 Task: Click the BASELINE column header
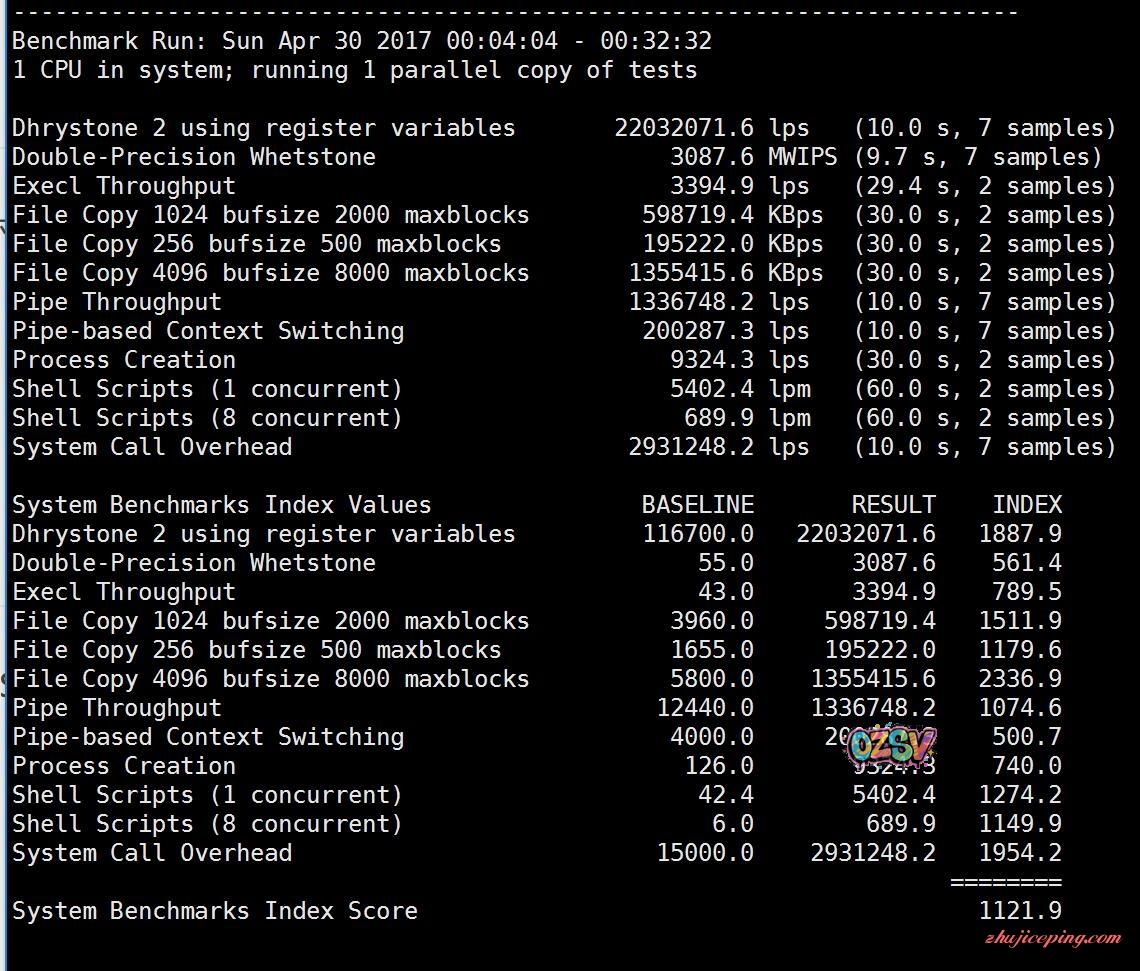[697, 505]
